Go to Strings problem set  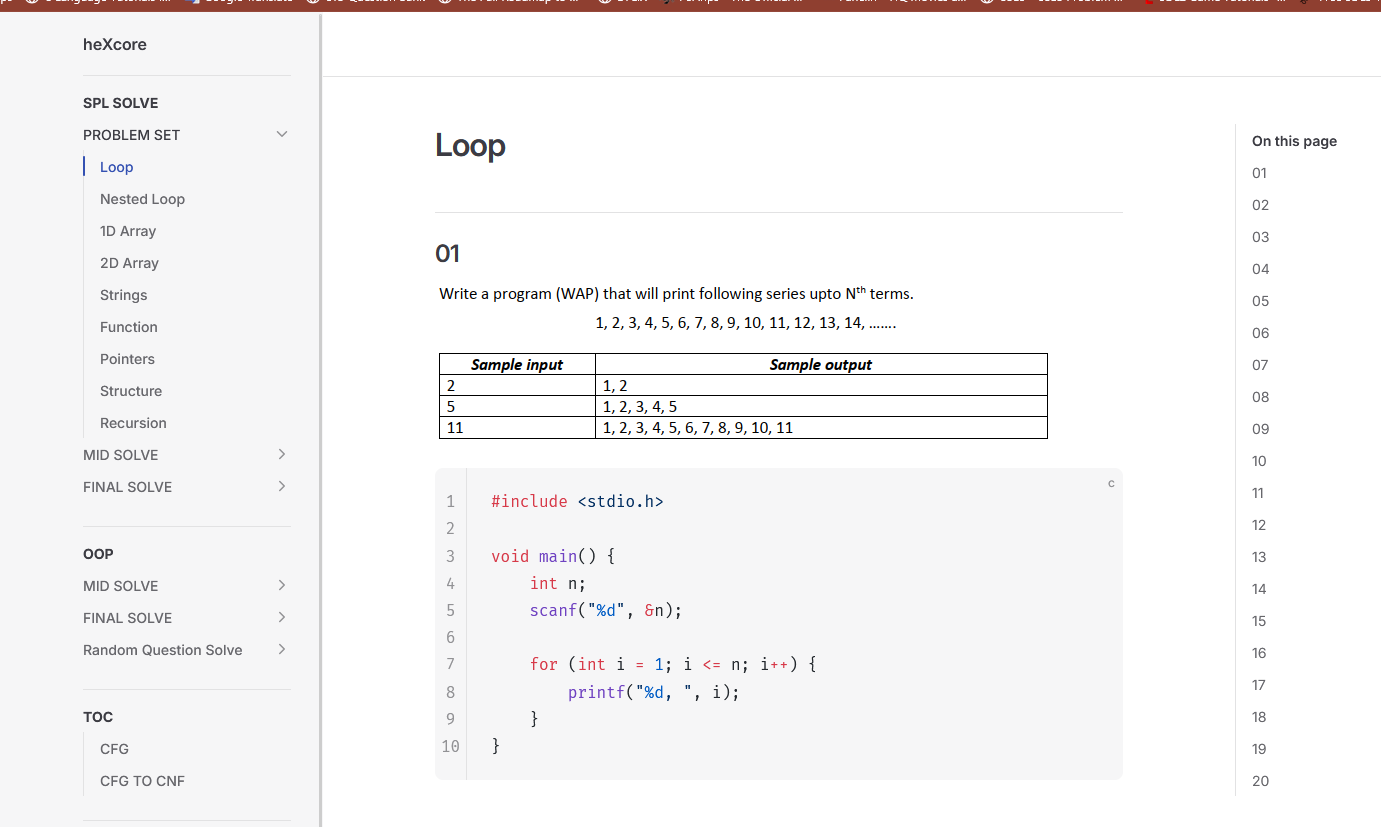[x=124, y=295]
